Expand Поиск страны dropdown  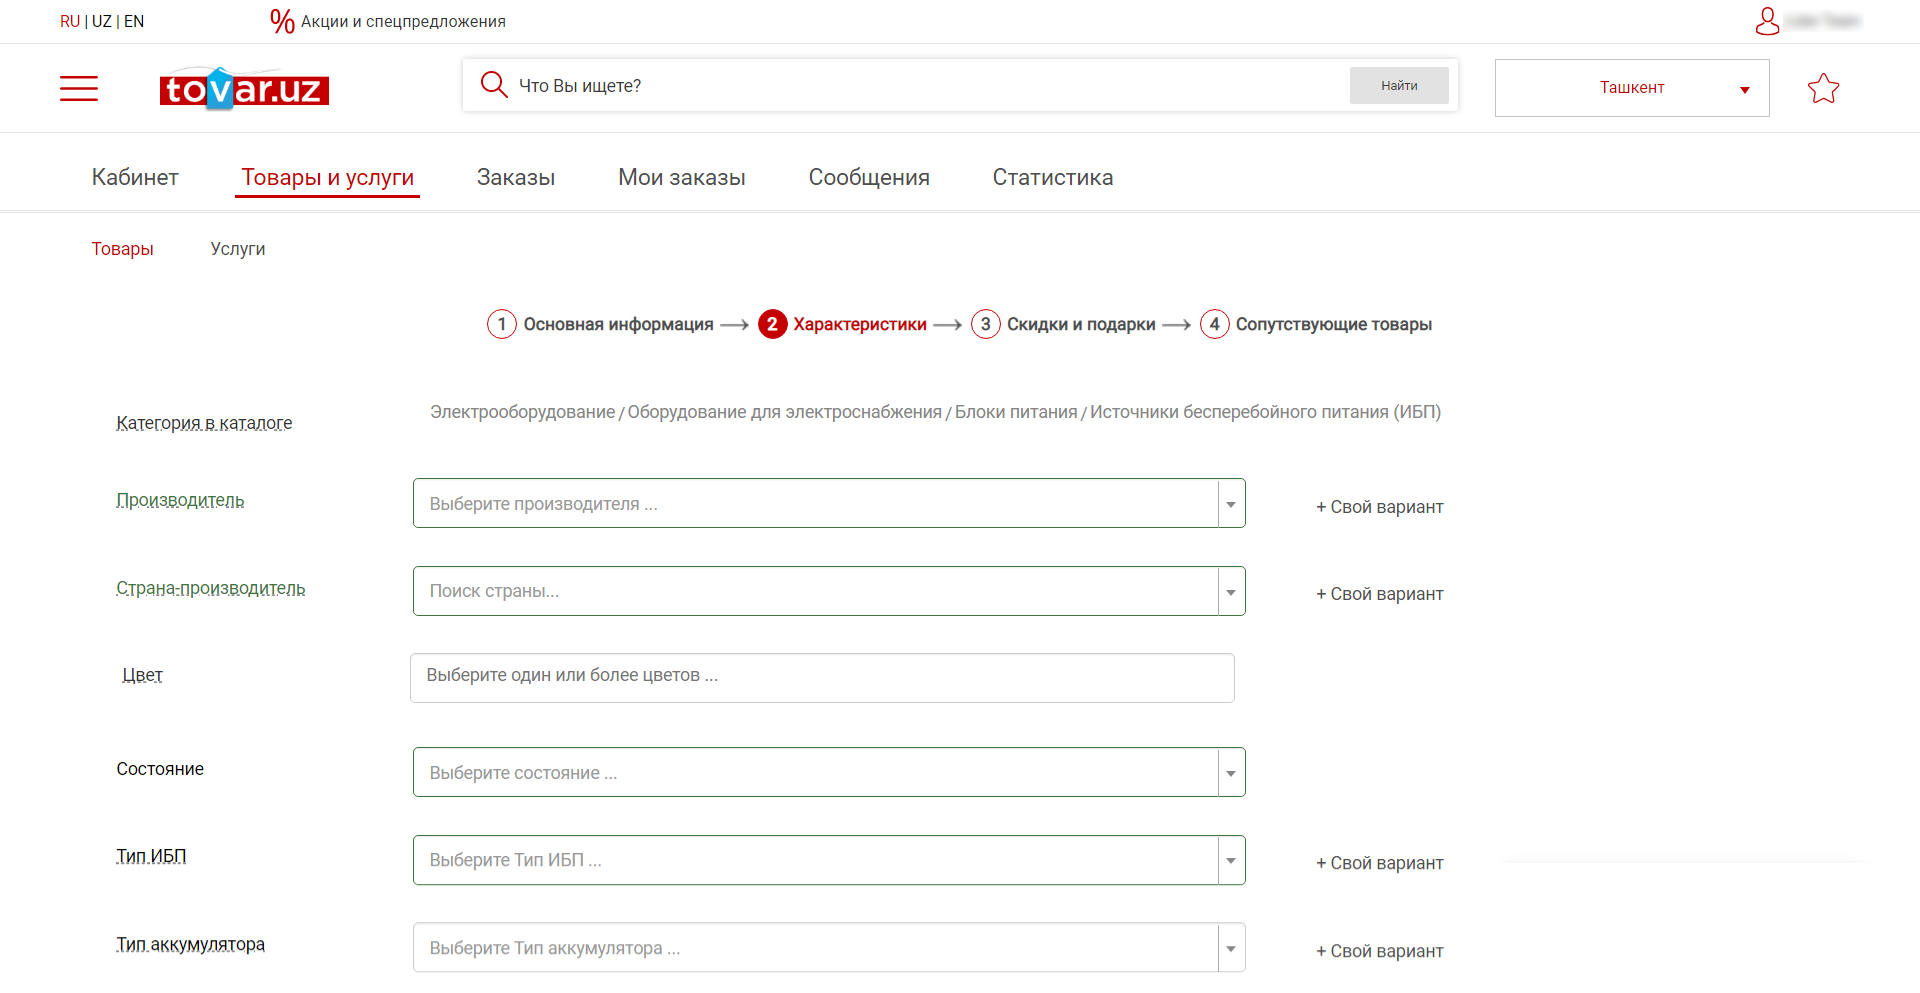point(829,591)
